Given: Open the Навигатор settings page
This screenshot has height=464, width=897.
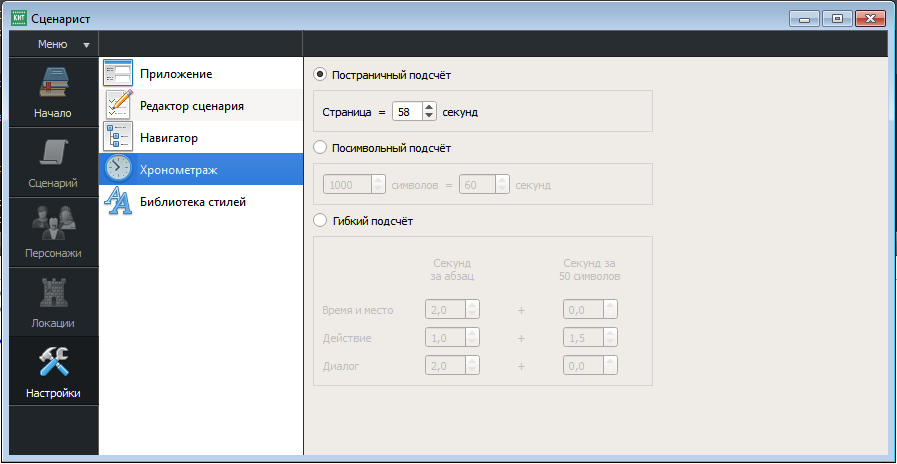Looking at the screenshot, I should [x=201, y=137].
